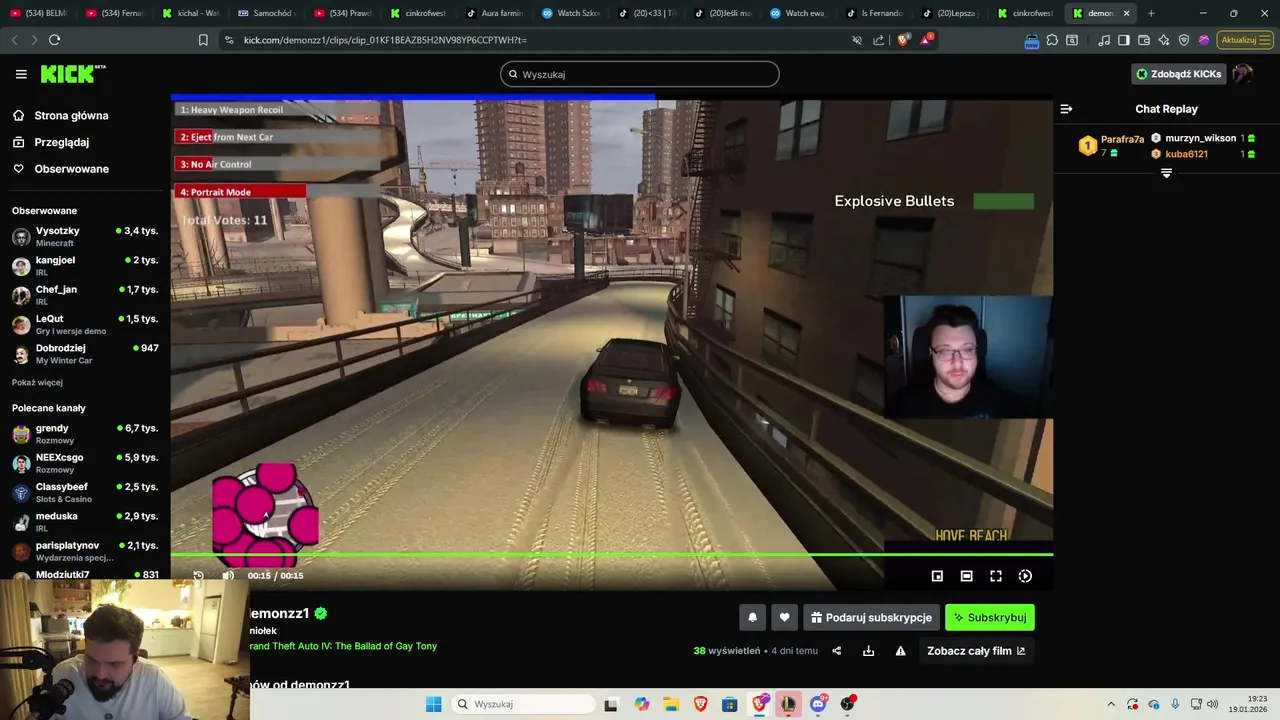Image resolution: width=1280 pixels, height=720 pixels.
Task: Open Brave Leo AI sparkle icon
Action: coord(1164,40)
